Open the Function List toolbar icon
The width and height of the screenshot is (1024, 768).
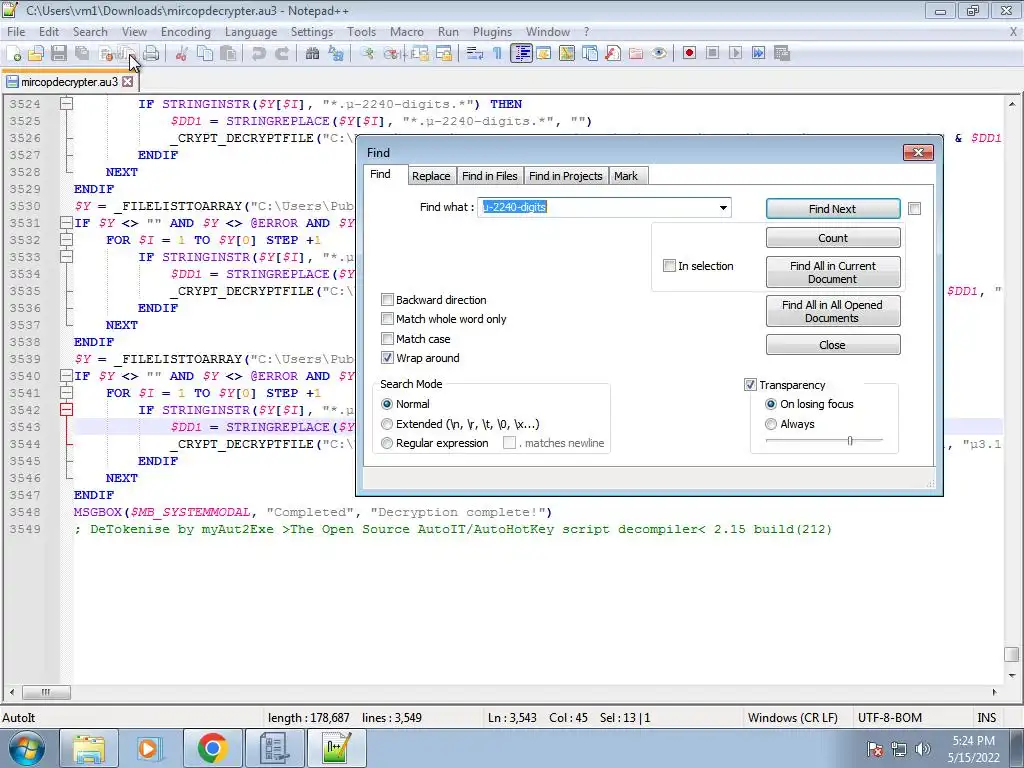point(613,54)
